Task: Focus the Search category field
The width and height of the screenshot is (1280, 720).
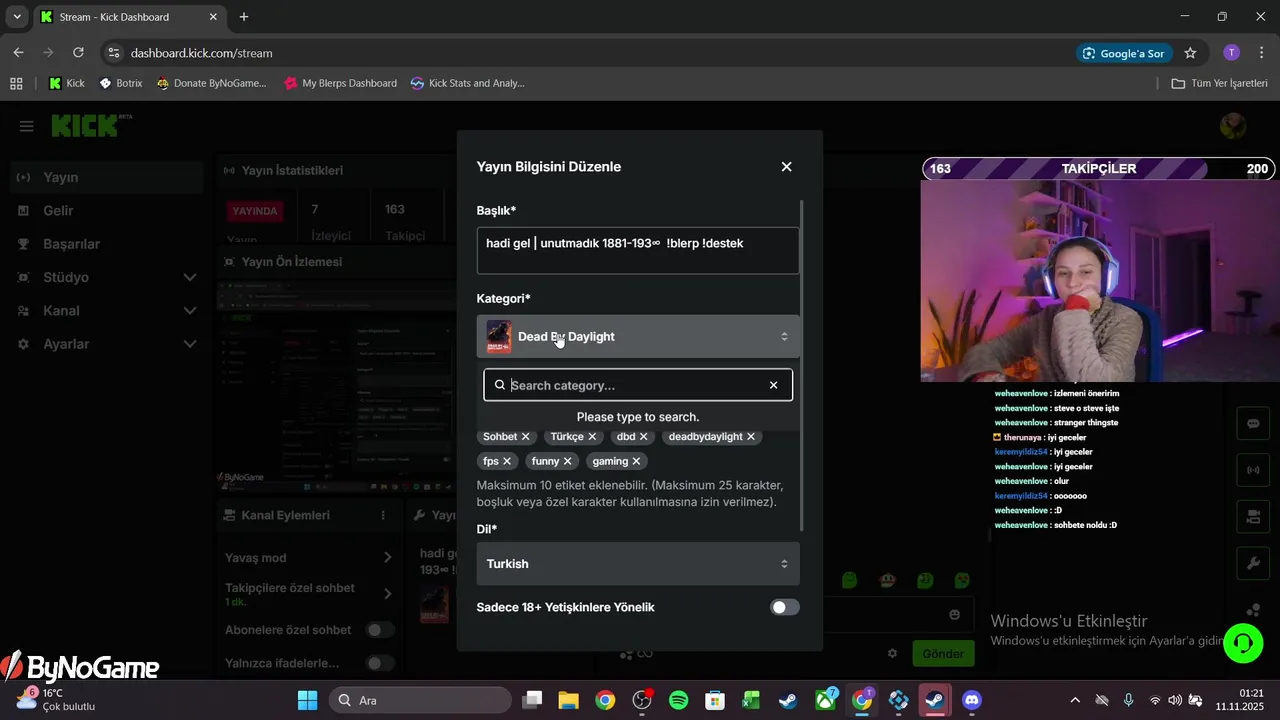Action: pos(638,385)
